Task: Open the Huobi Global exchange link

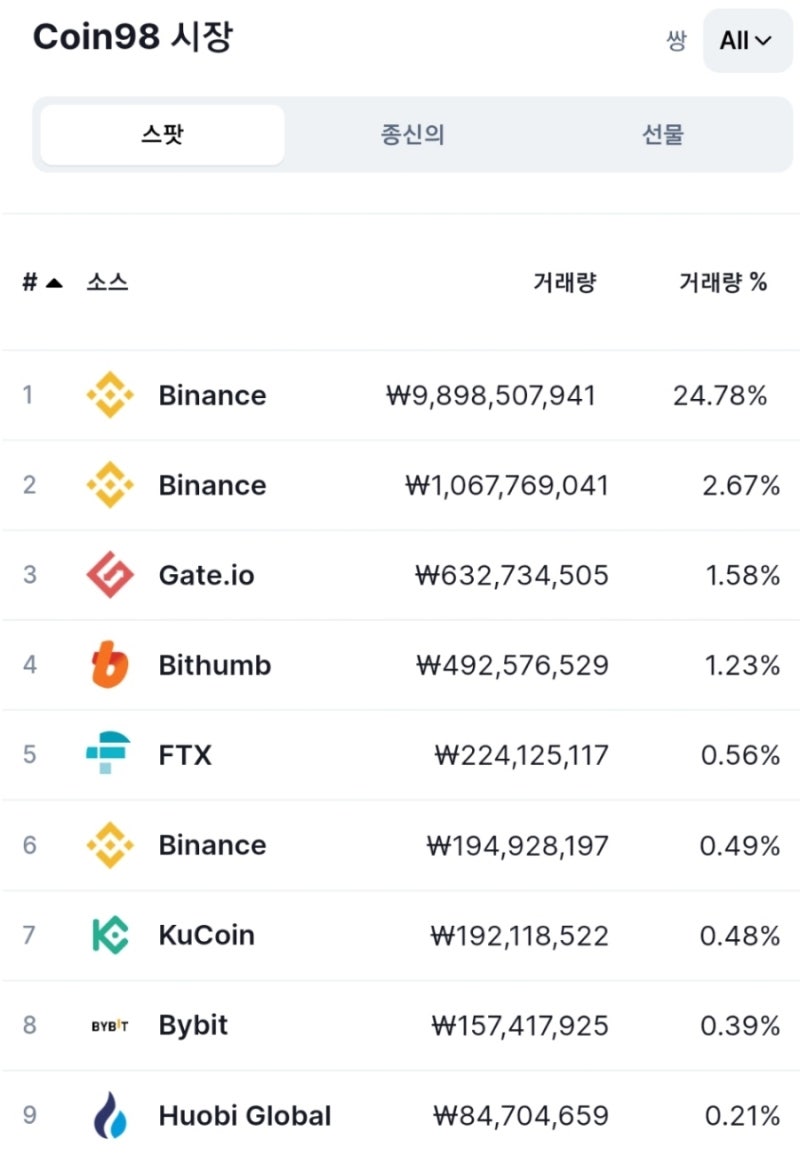Action: tap(245, 1115)
